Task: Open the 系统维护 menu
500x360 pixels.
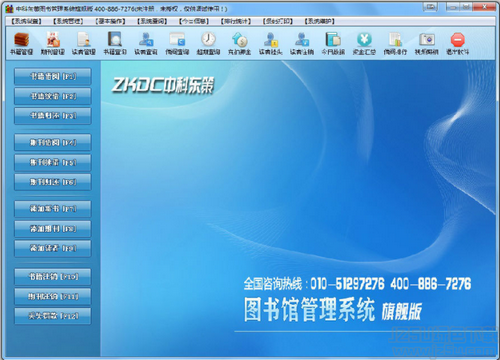Action: [319, 21]
